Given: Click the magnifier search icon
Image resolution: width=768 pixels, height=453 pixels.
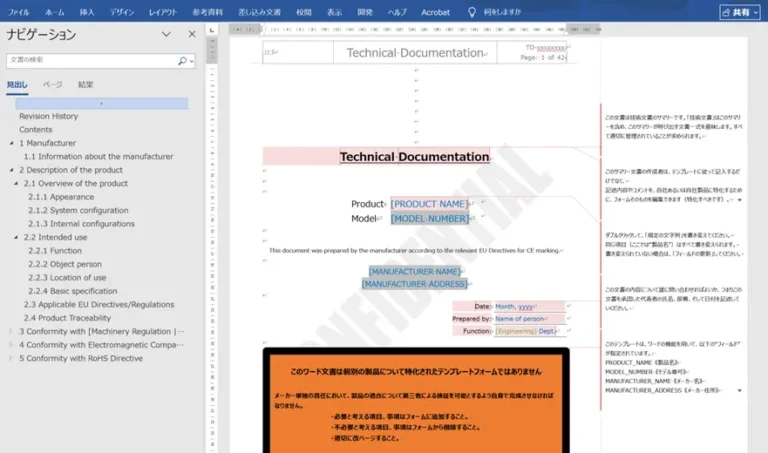Looking at the screenshot, I should pos(182,61).
